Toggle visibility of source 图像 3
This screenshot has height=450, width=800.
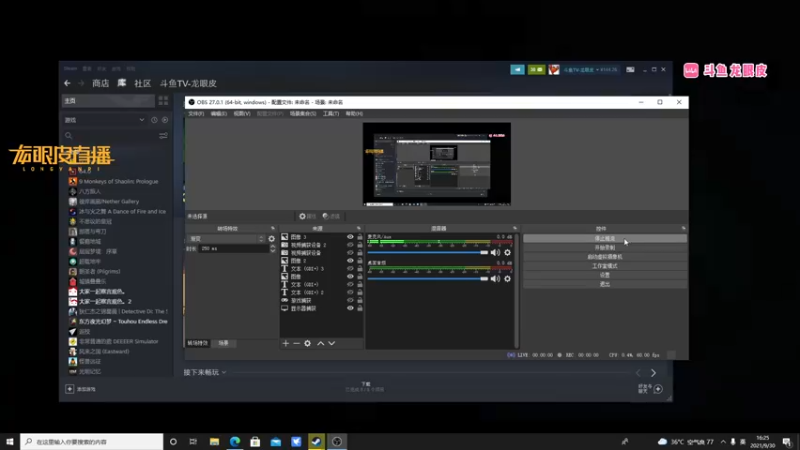350,237
